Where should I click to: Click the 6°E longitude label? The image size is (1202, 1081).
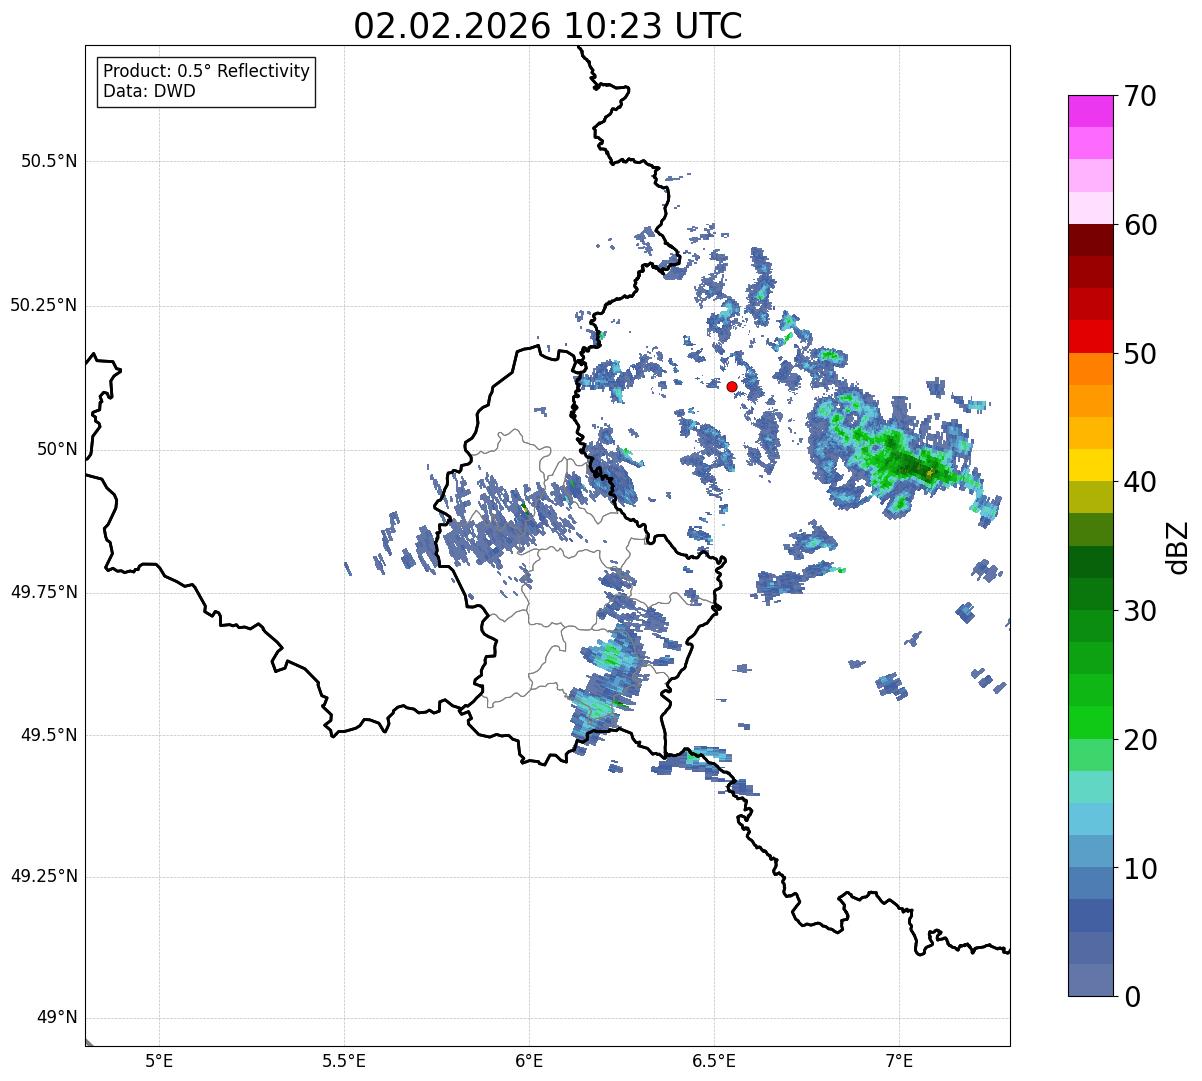point(529,1061)
